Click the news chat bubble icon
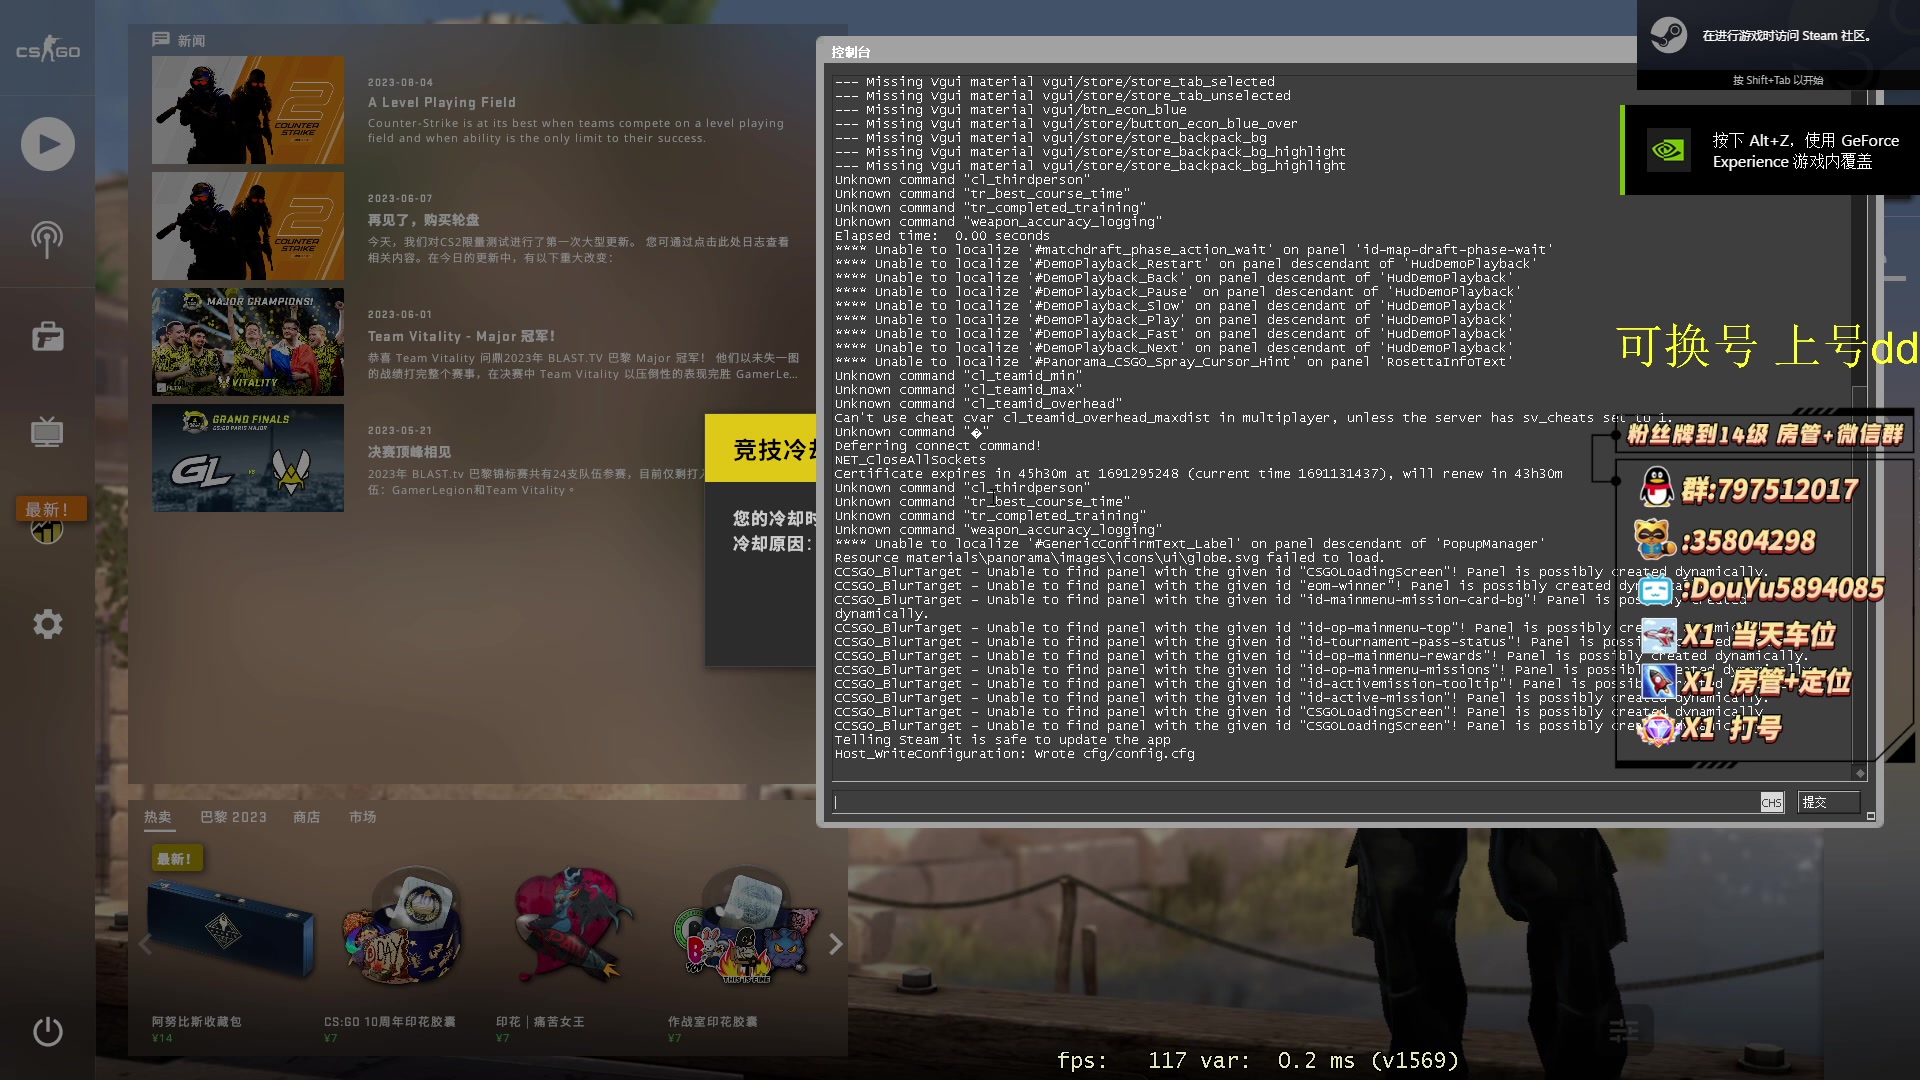The image size is (1920, 1080). point(160,39)
